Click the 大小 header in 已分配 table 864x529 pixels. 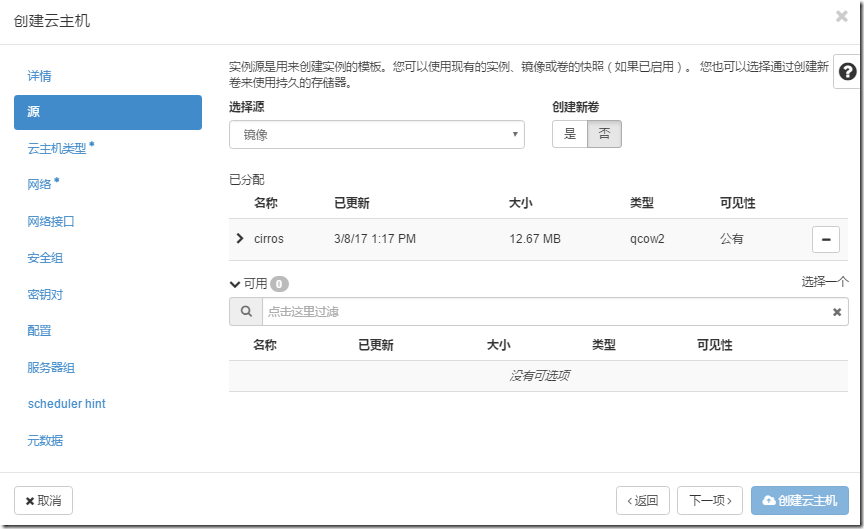[521, 203]
